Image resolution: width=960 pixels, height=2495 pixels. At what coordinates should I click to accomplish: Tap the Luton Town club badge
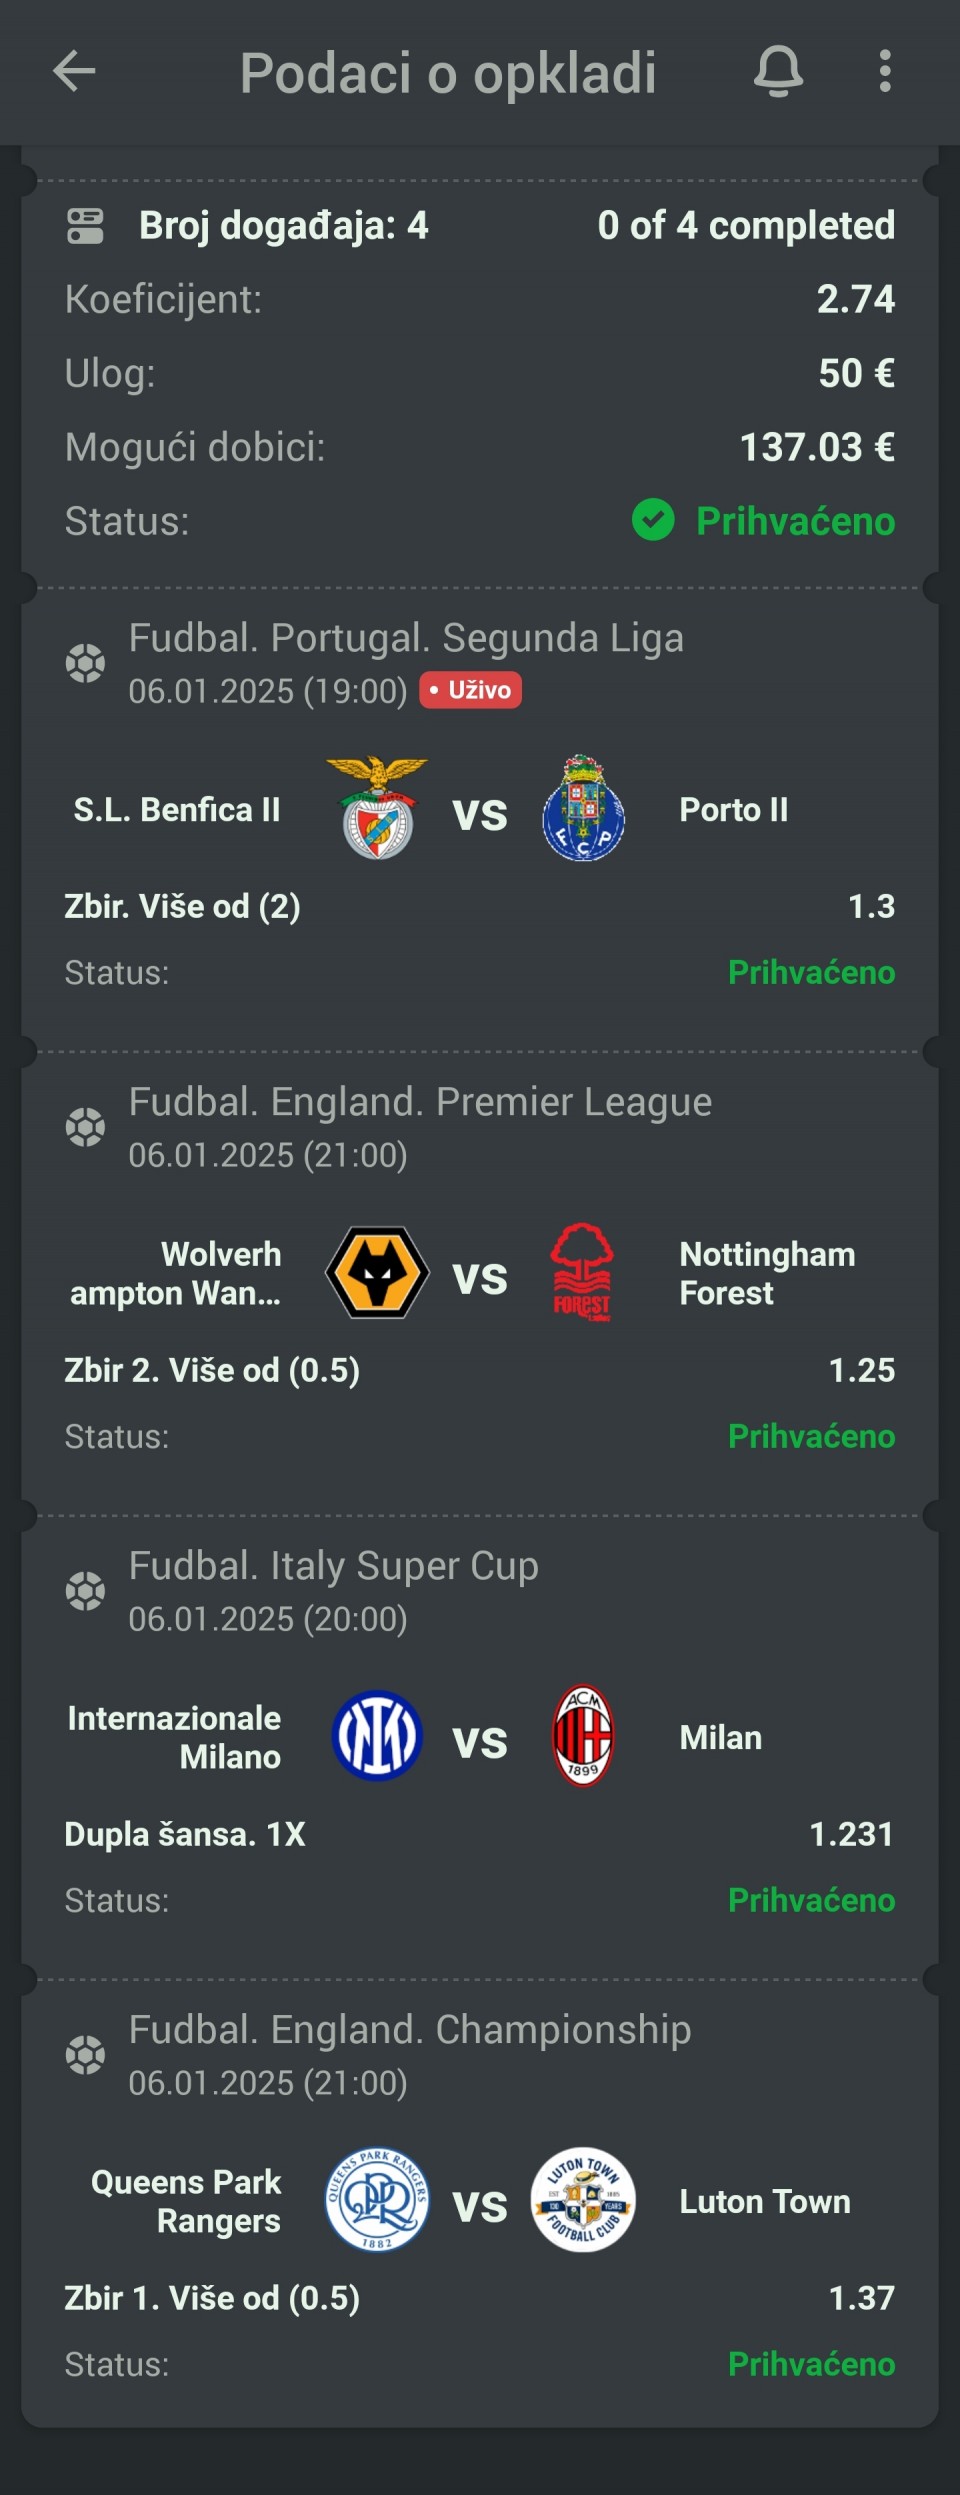pos(583,2200)
